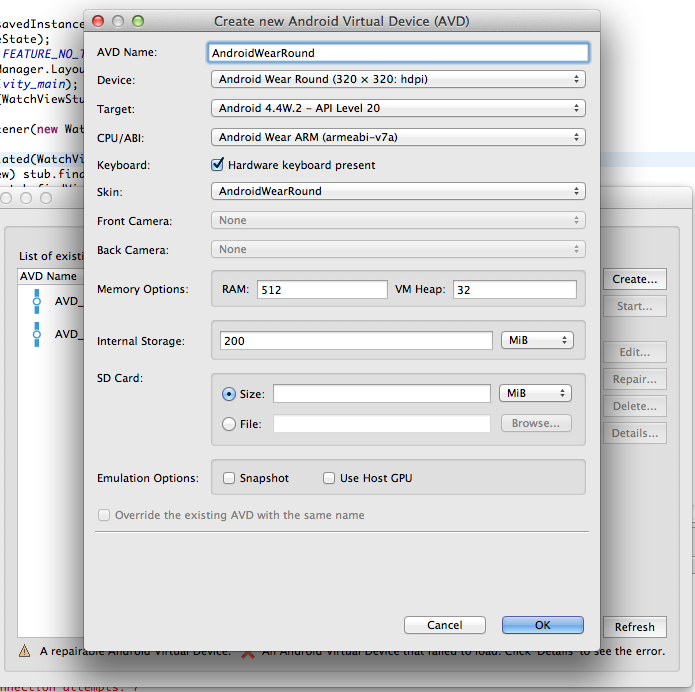Select the second AVD_ entry icon in list
695x692 pixels.
tap(37, 334)
